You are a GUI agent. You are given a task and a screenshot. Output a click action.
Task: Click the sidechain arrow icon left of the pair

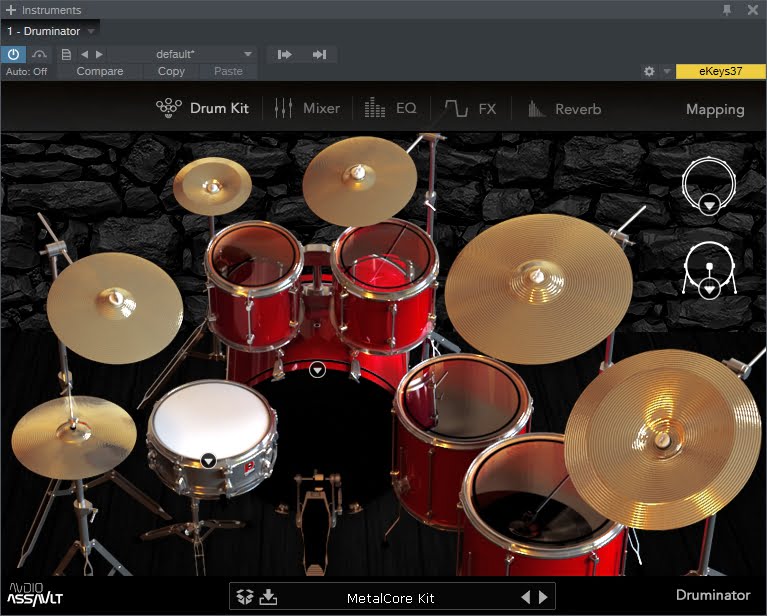click(285, 54)
